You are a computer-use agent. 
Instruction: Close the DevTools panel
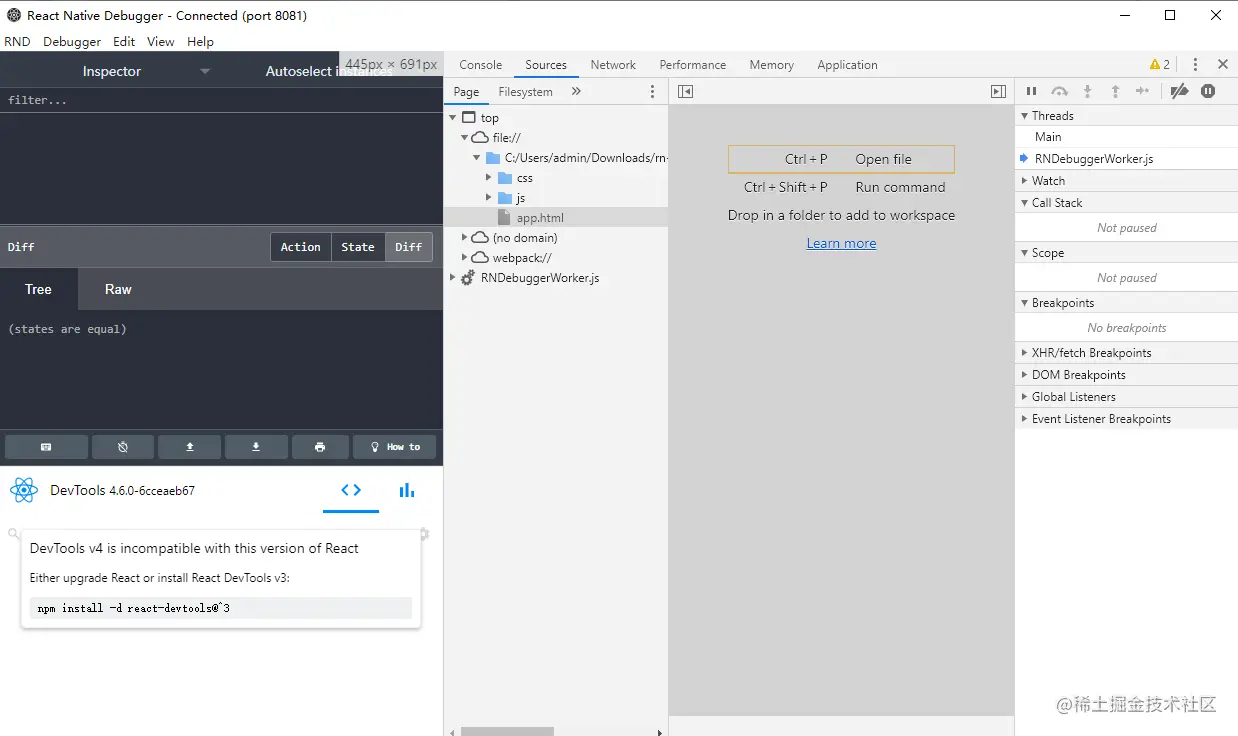tap(1222, 64)
